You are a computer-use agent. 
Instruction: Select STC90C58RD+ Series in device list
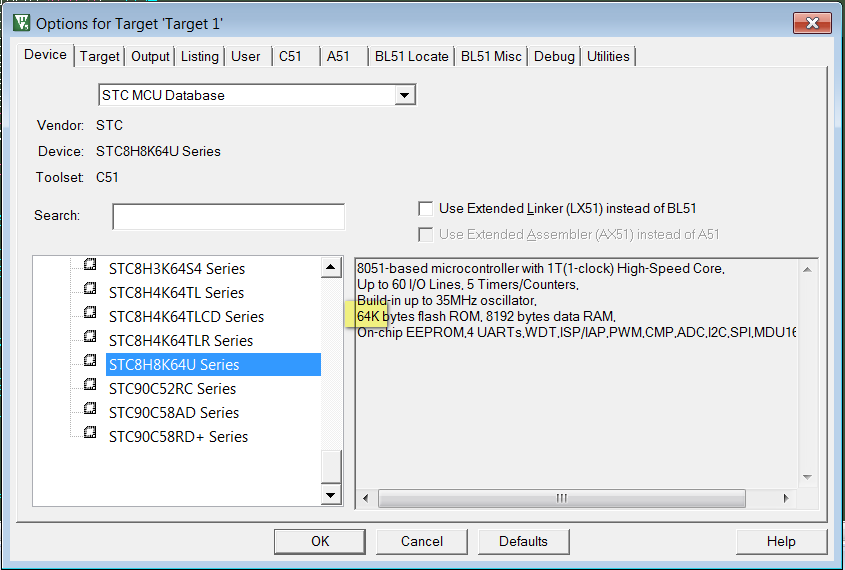[x=178, y=437]
